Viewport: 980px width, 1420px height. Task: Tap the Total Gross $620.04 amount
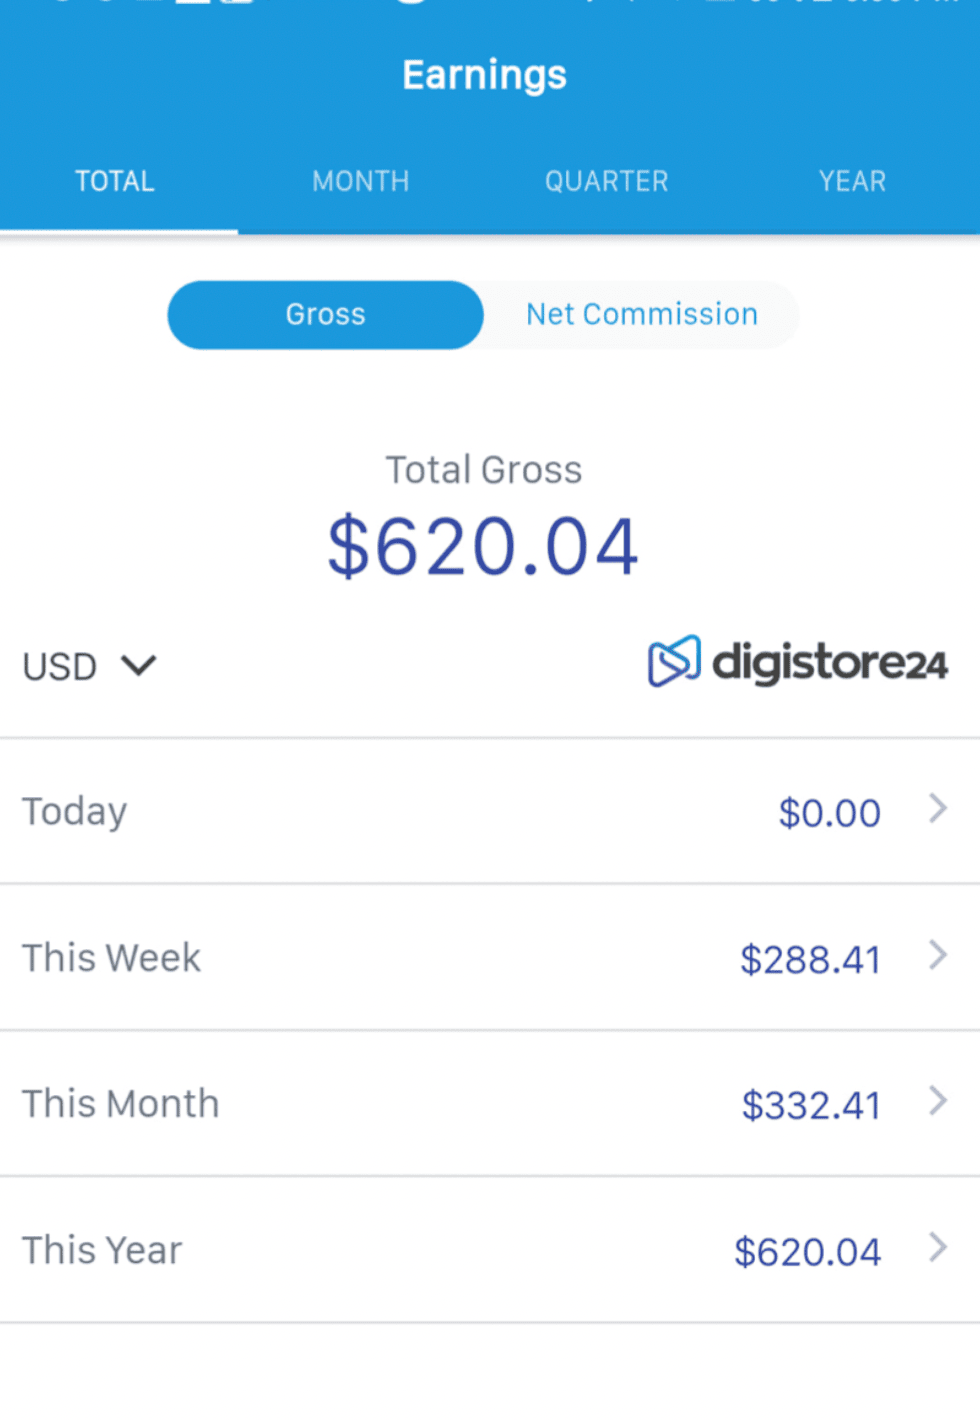(483, 546)
